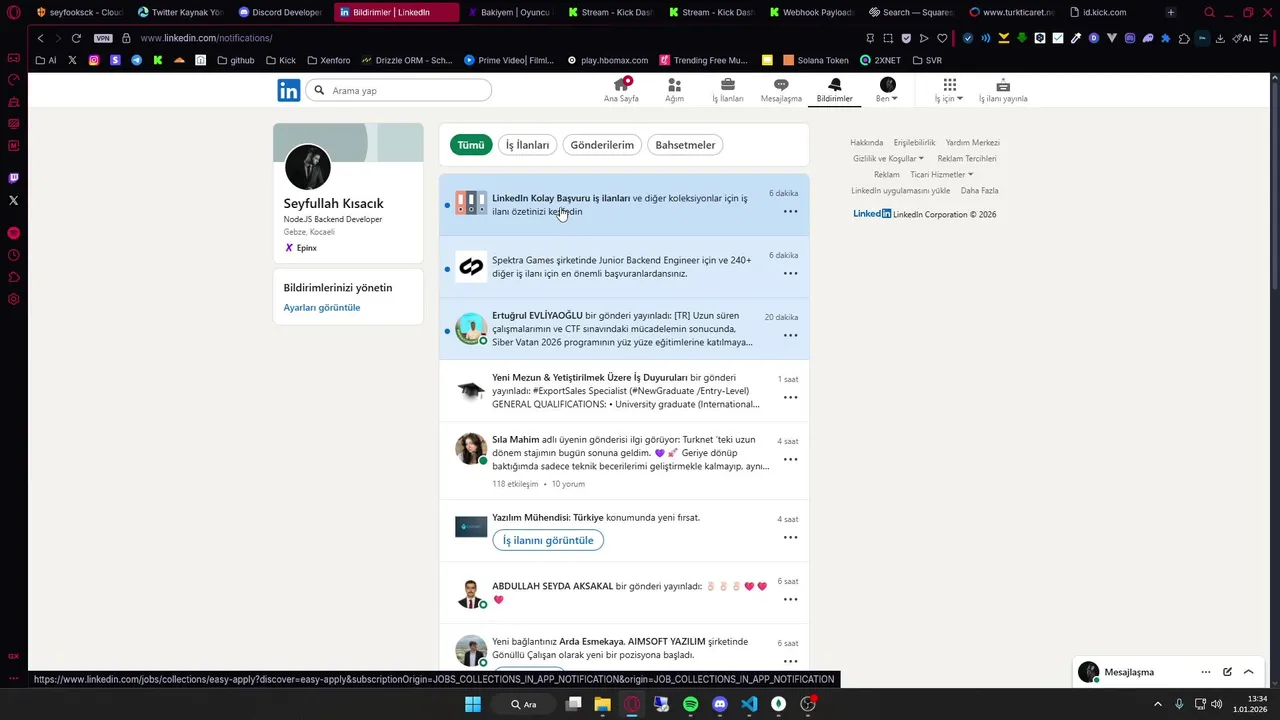This screenshot has width=1280, height=720.
Task: Select the İş İlanları filter pill
Action: [527, 145]
